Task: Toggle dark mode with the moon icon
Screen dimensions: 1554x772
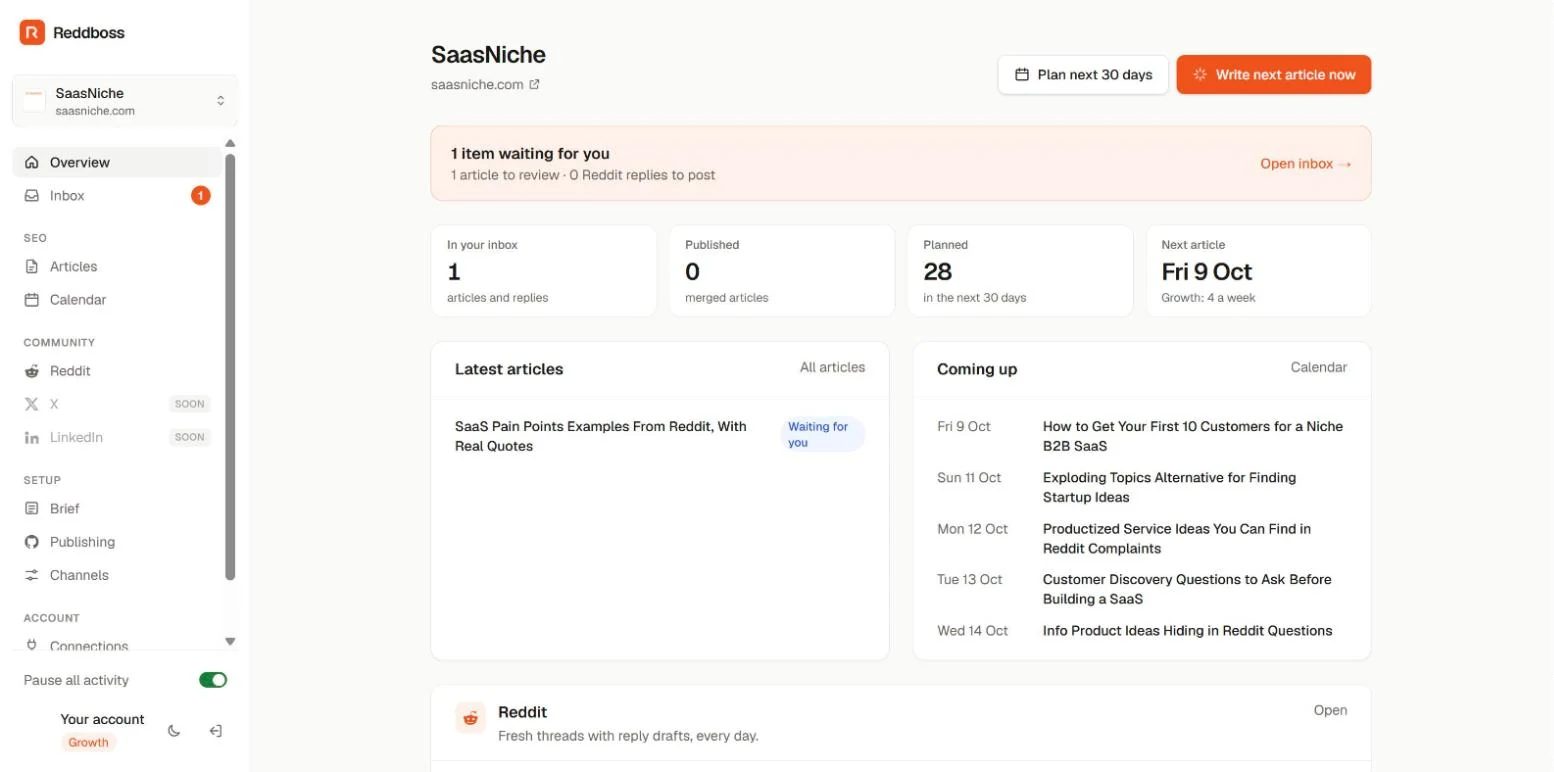Action: (x=174, y=731)
